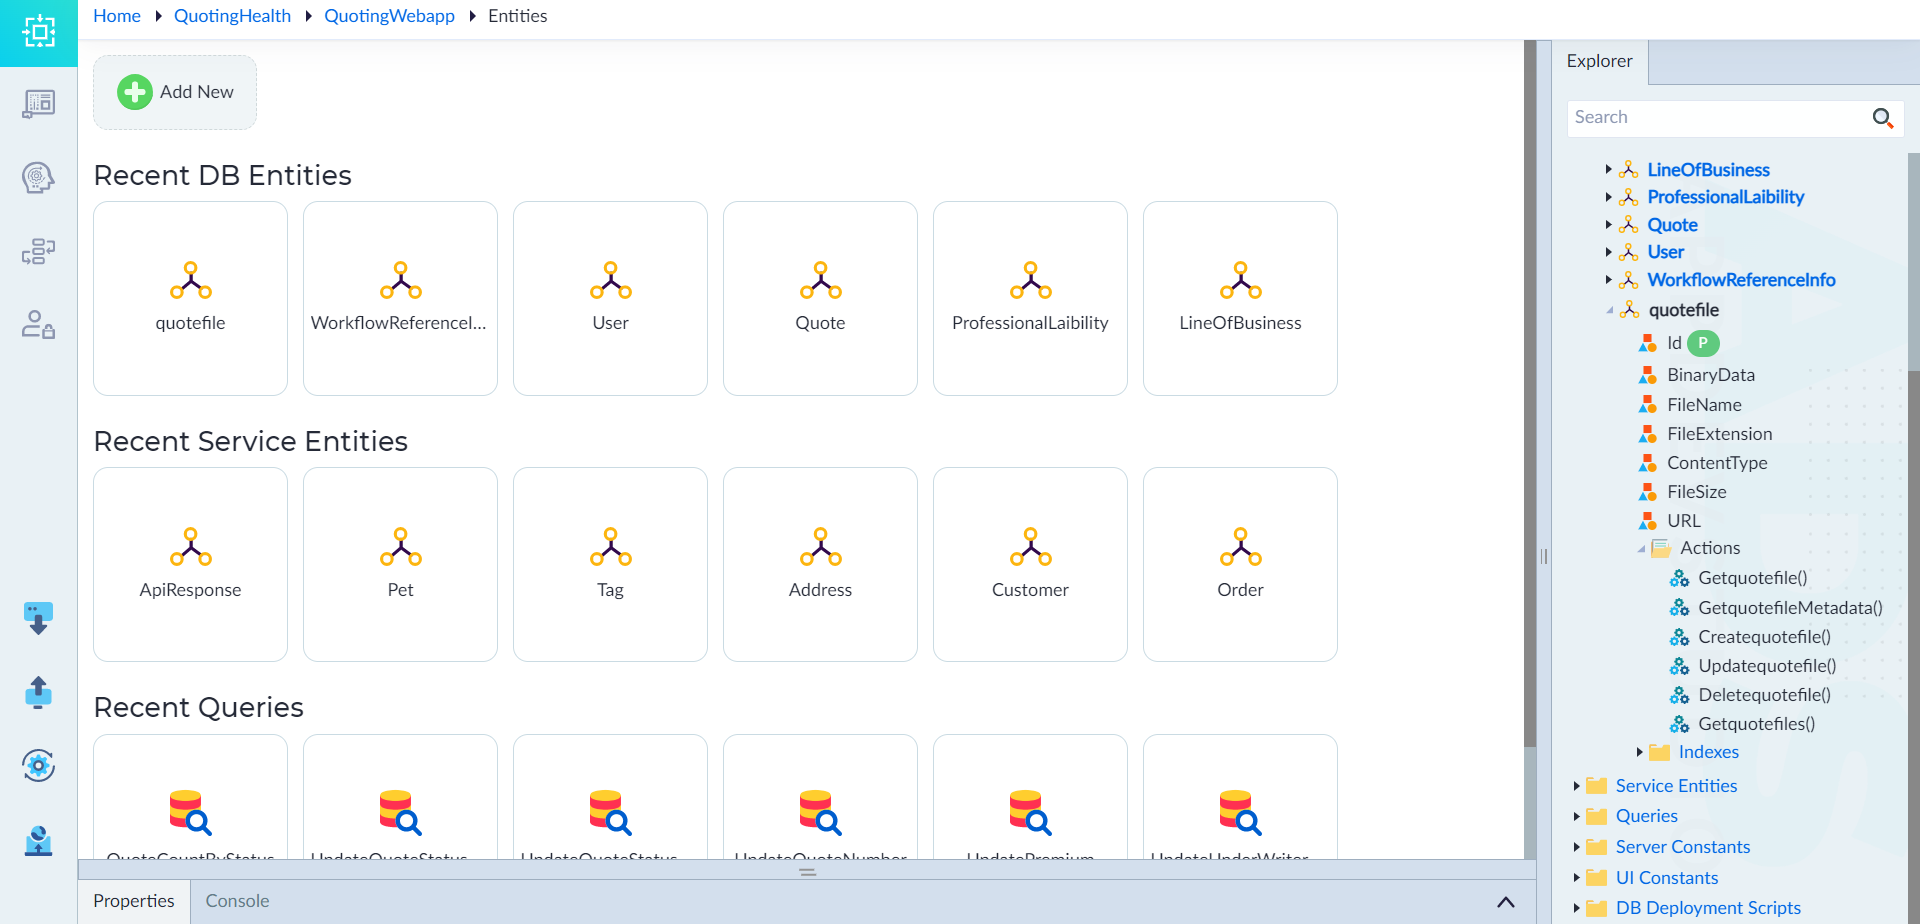1920x924 pixels.
Task: Open the ApiResponse service entity card
Action: 190,564
